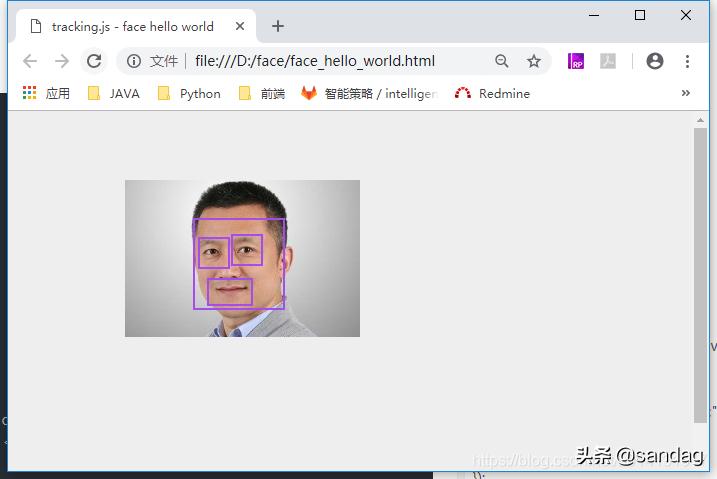Bookmark this page with the star icon
The width and height of the screenshot is (717, 479).
534,61
